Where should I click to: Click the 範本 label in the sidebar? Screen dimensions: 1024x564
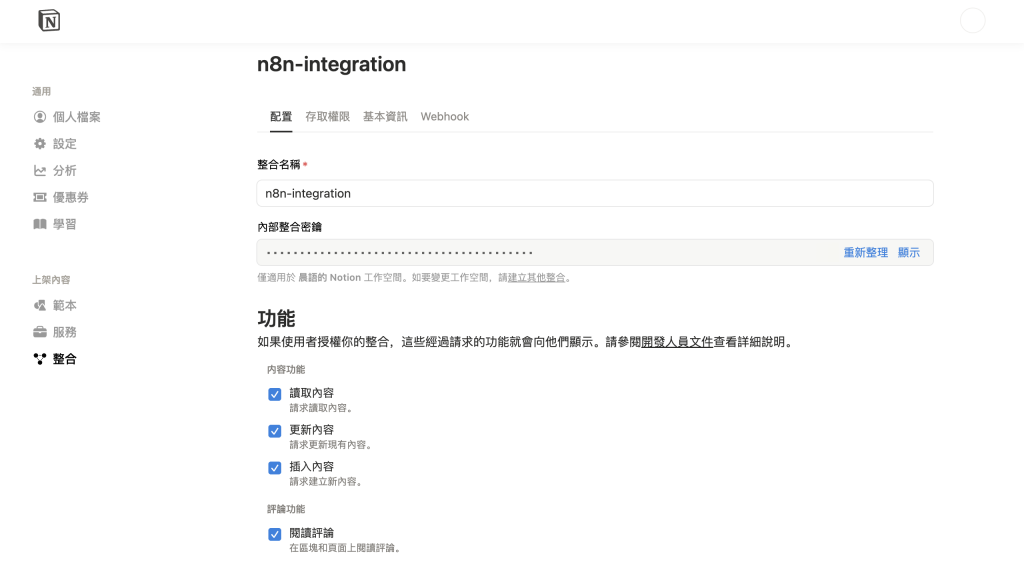(x=65, y=305)
